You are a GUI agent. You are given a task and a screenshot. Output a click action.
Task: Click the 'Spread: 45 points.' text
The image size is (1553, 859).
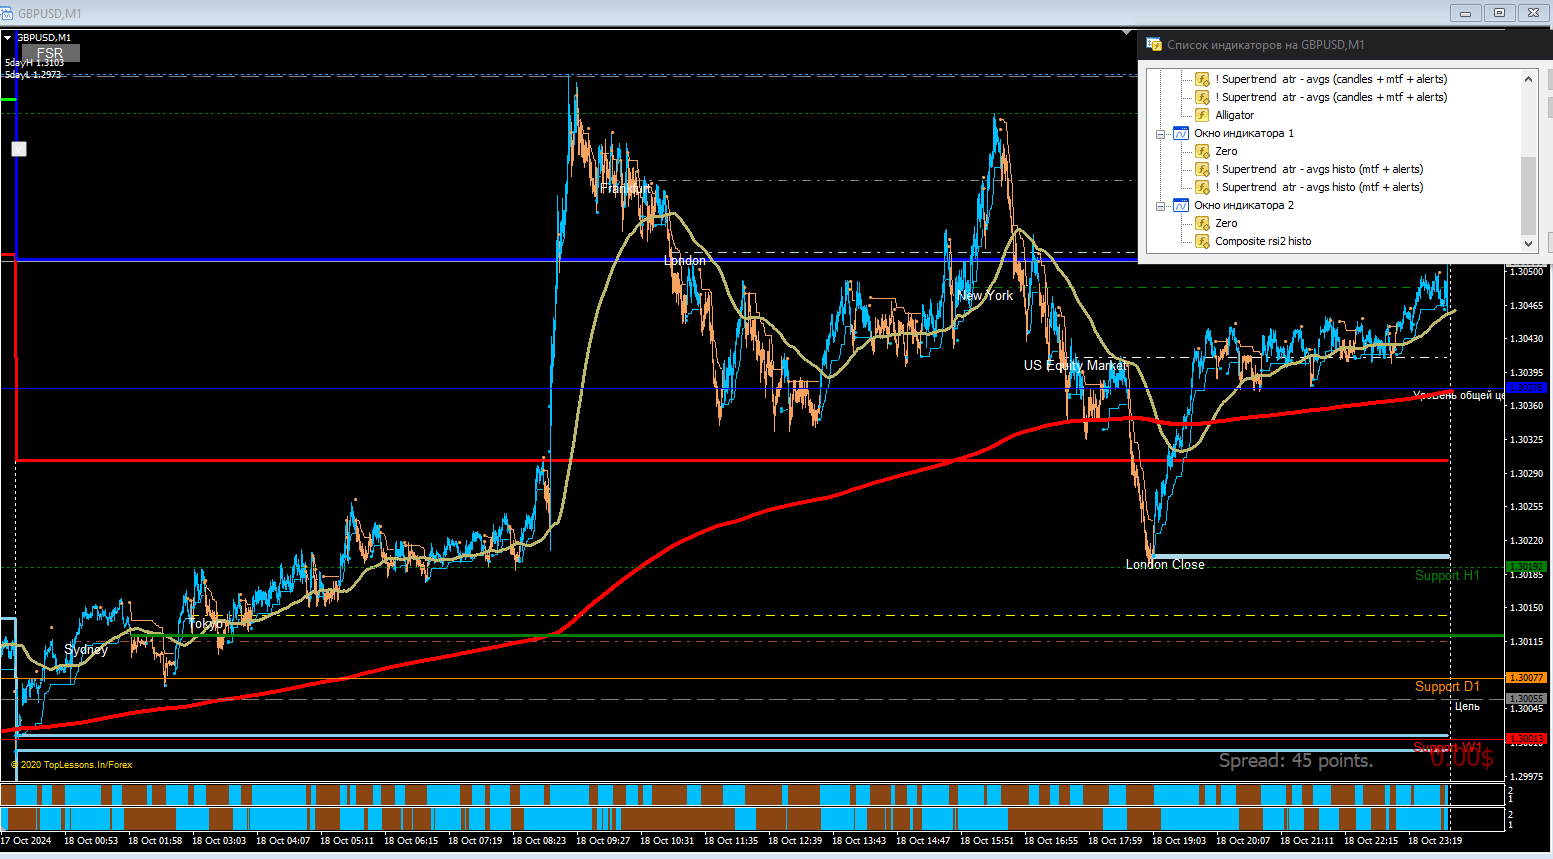[1296, 761]
